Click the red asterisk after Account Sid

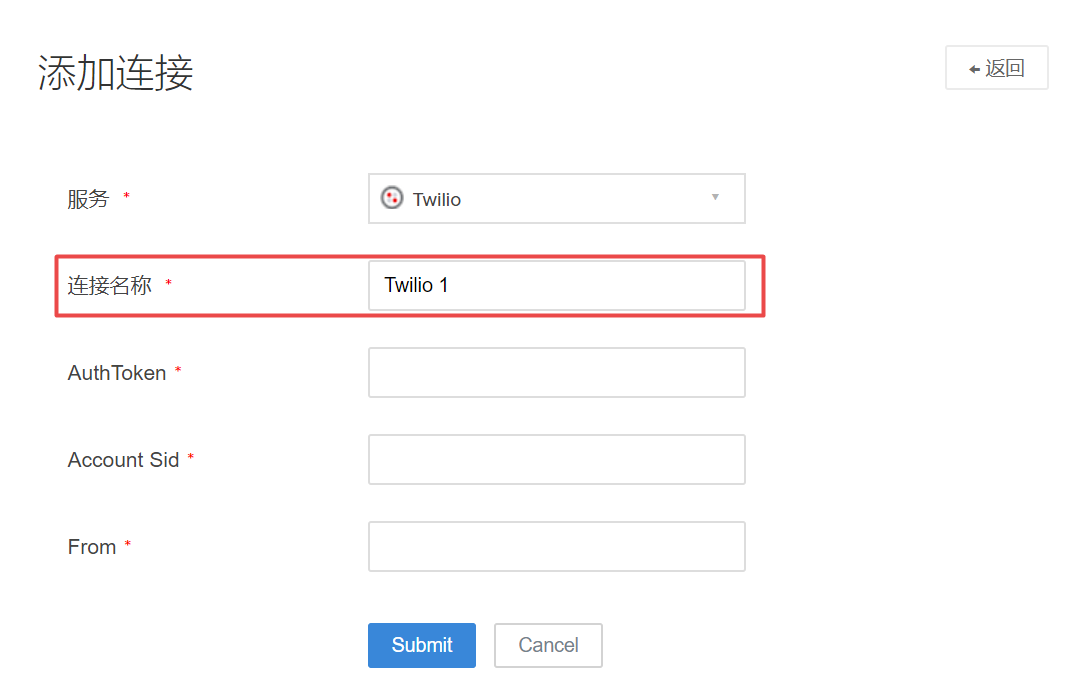[x=191, y=458]
